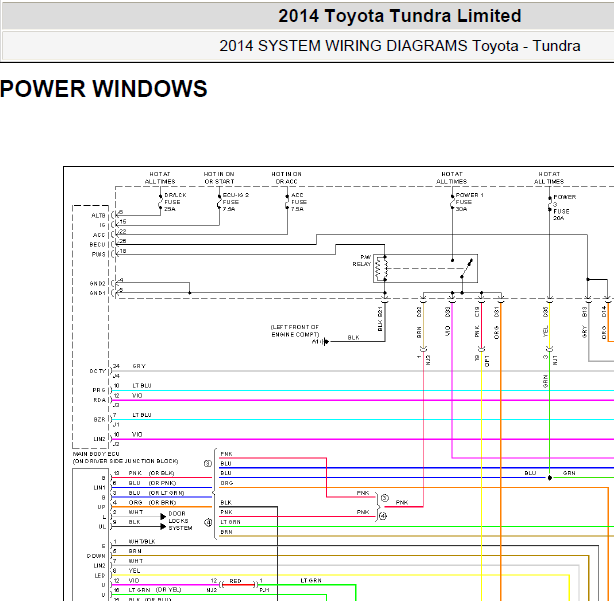
Task: Click '(LEFT FRONT OF ENGINE COMPT)' ground note
Action: click(295, 331)
